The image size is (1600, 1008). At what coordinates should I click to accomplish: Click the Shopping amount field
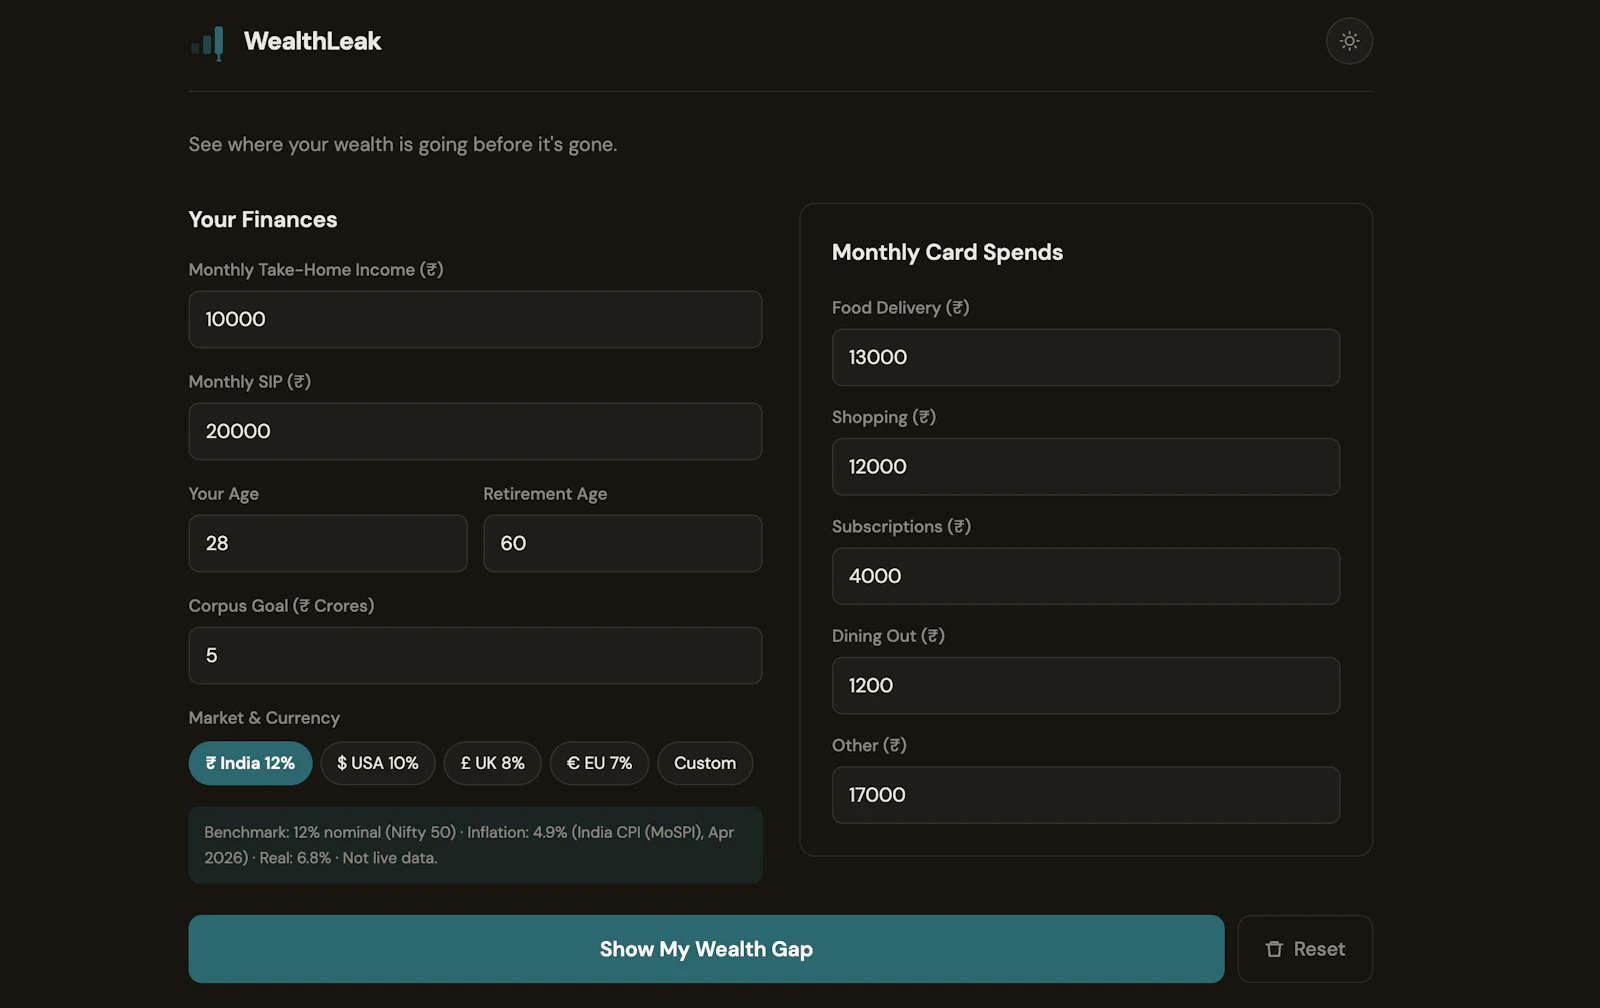click(1086, 466)
